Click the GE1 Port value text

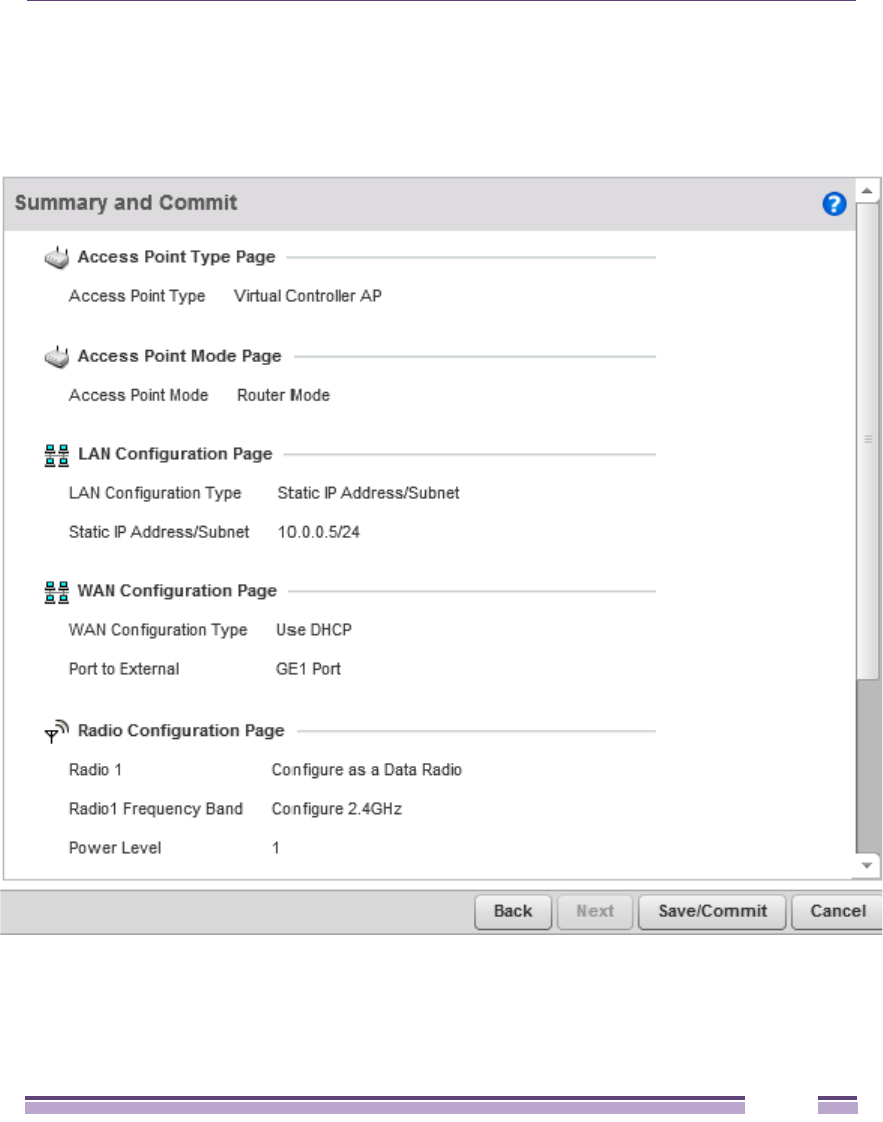click(x=308, y=669)
